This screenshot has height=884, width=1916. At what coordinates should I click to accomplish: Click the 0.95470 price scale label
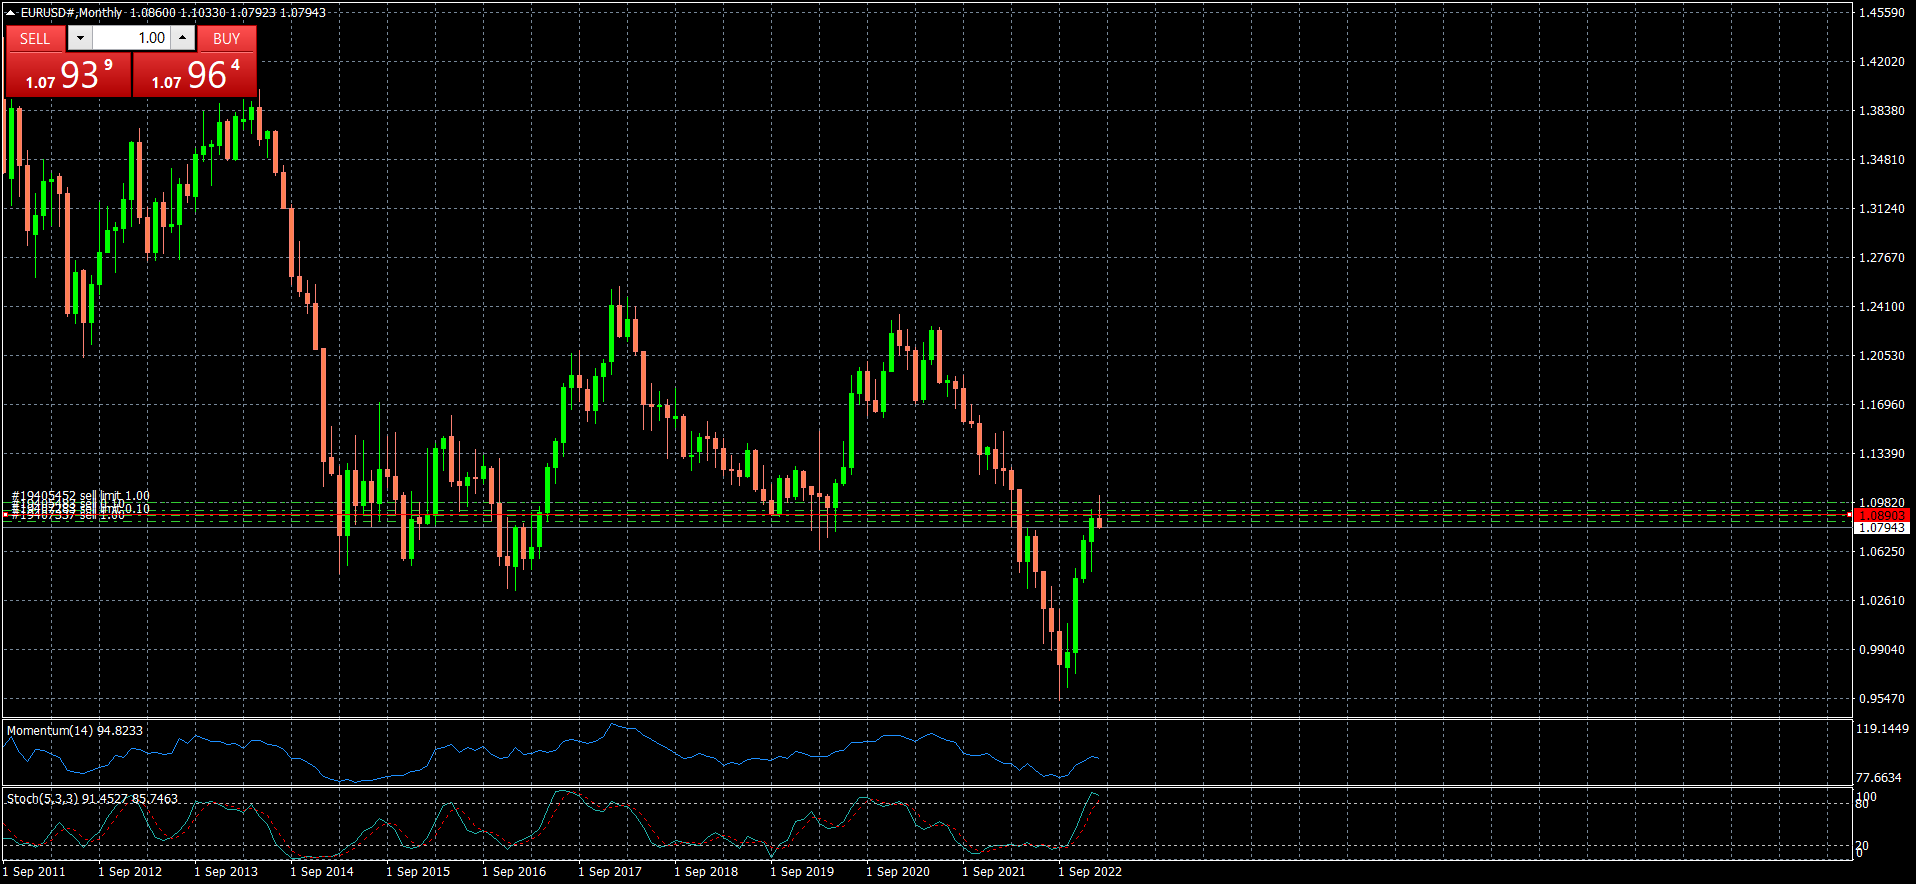click(1881, 699)
